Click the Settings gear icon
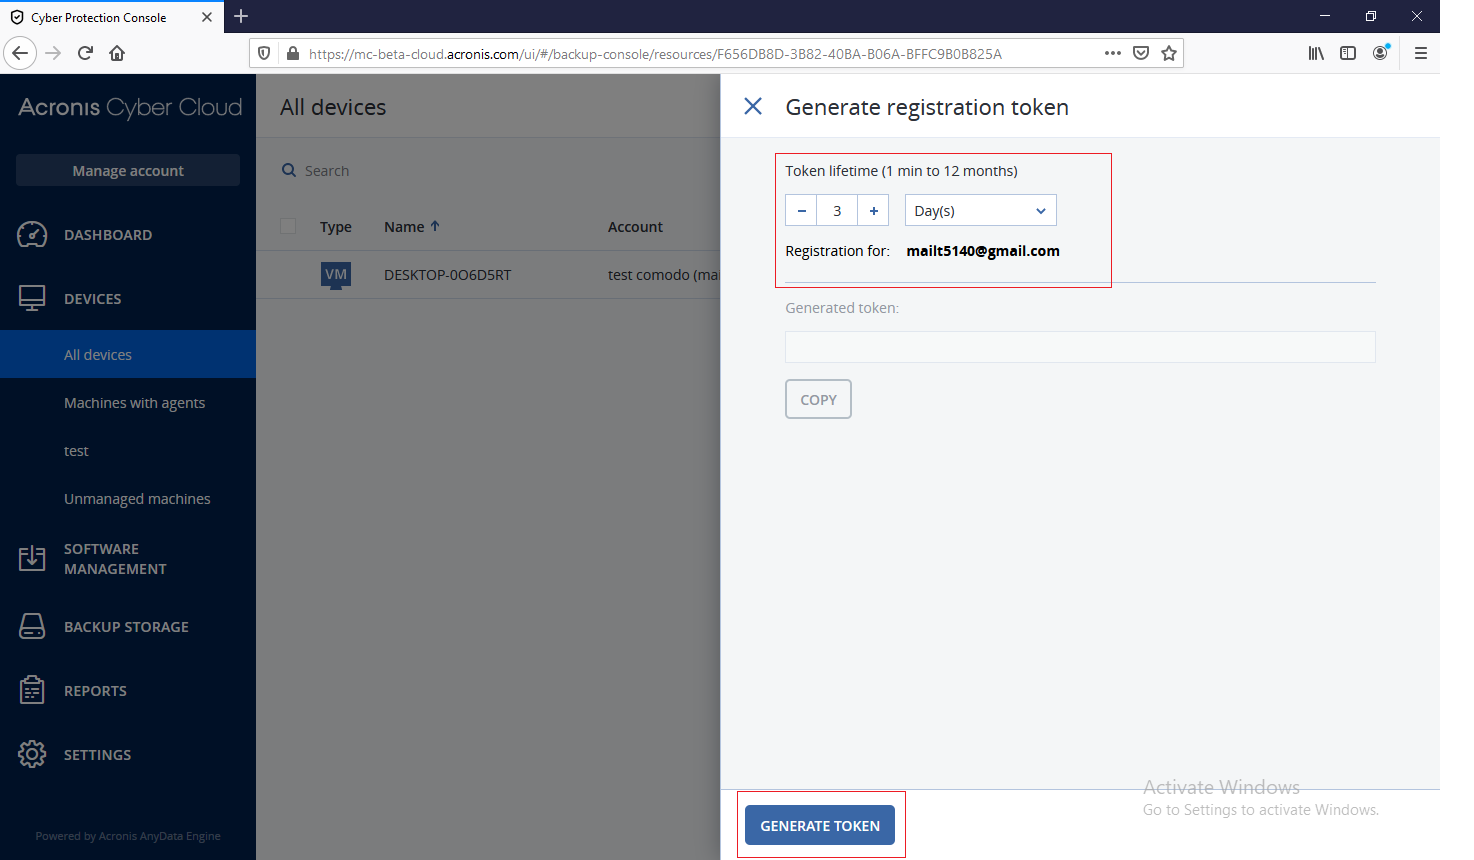 coord(32,754)
